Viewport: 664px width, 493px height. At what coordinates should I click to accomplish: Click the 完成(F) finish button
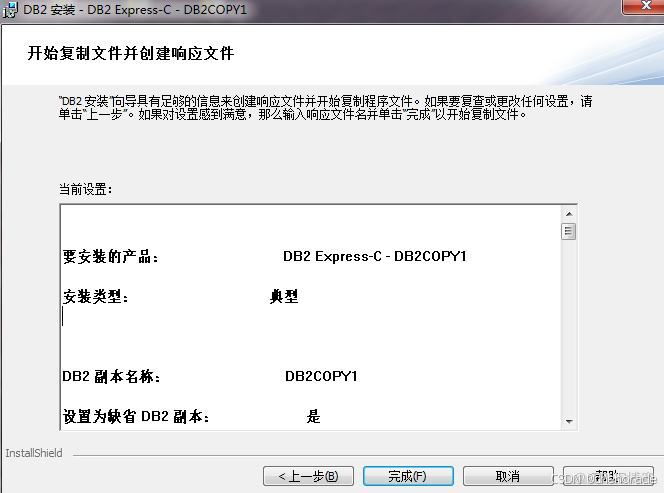click(x=408, y=476)
